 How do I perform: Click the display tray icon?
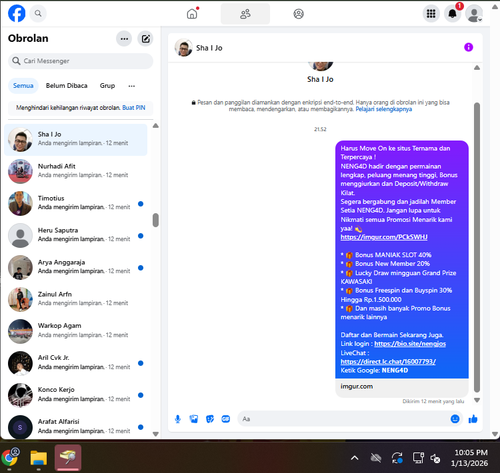pos(418,458)
